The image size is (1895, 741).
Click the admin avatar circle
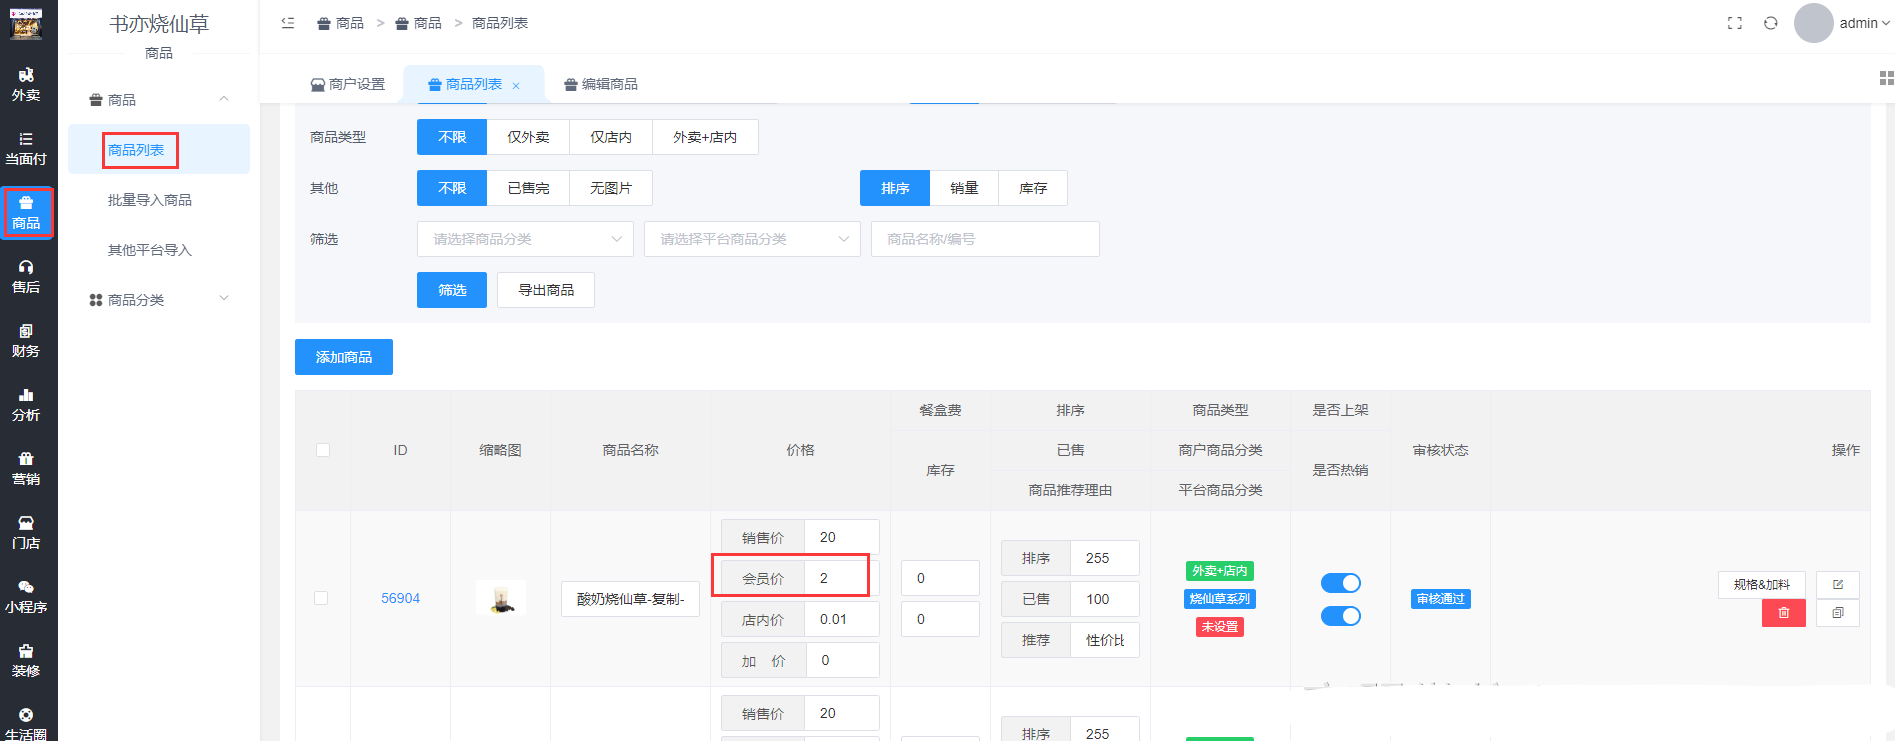[x=1813, y=23]
